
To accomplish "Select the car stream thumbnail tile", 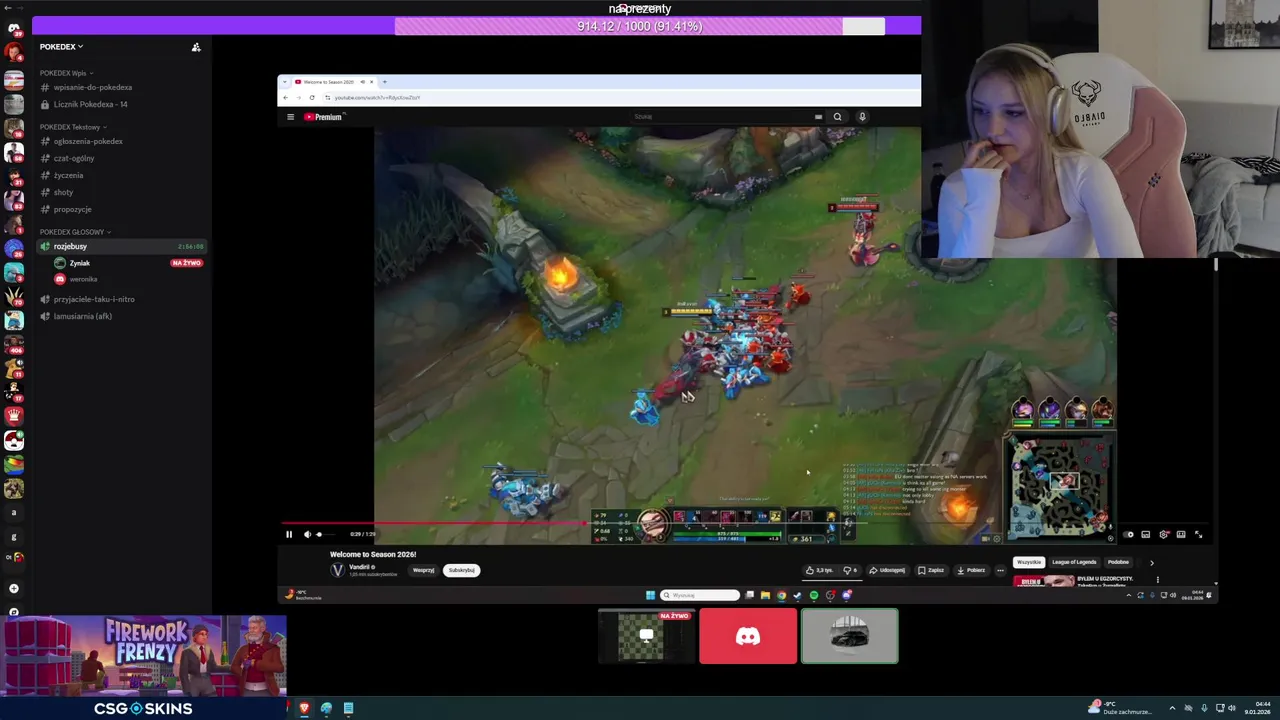I will 850,636.
